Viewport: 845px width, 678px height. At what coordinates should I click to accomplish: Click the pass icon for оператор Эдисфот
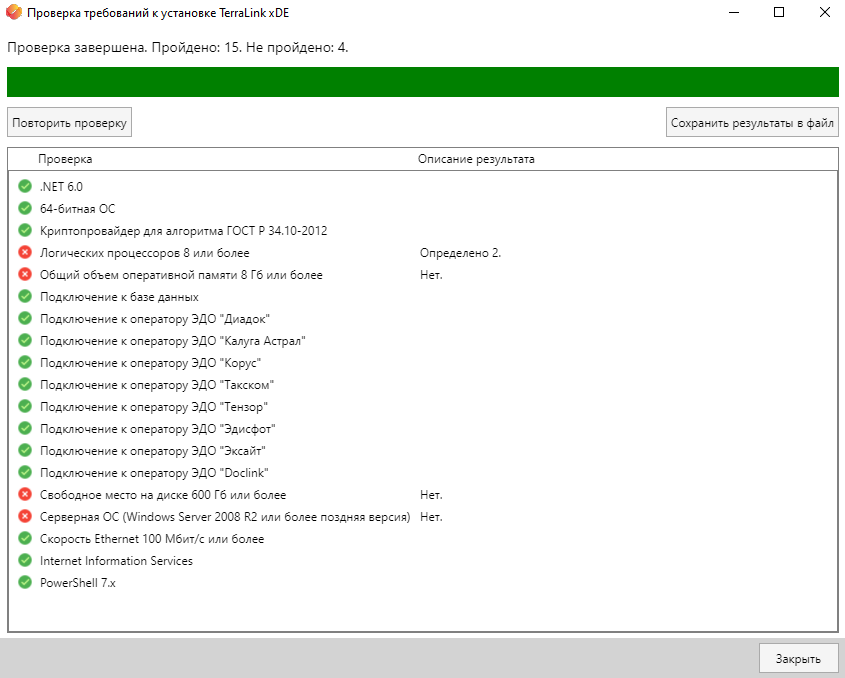[x=25, y=428]
